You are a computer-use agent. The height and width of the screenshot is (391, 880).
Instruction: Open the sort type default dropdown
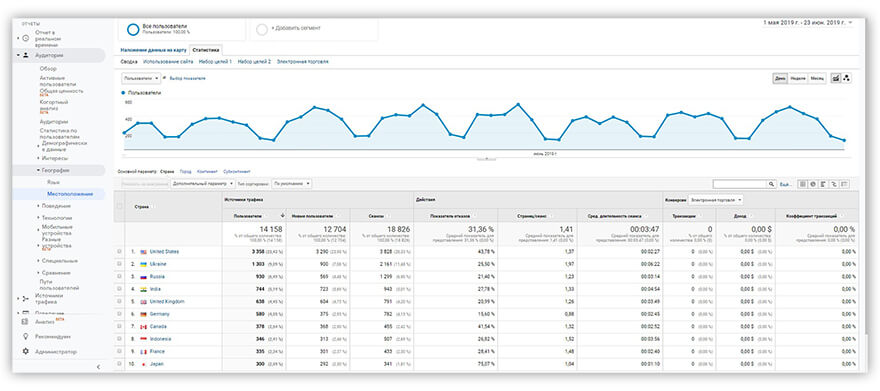(292, 184)
